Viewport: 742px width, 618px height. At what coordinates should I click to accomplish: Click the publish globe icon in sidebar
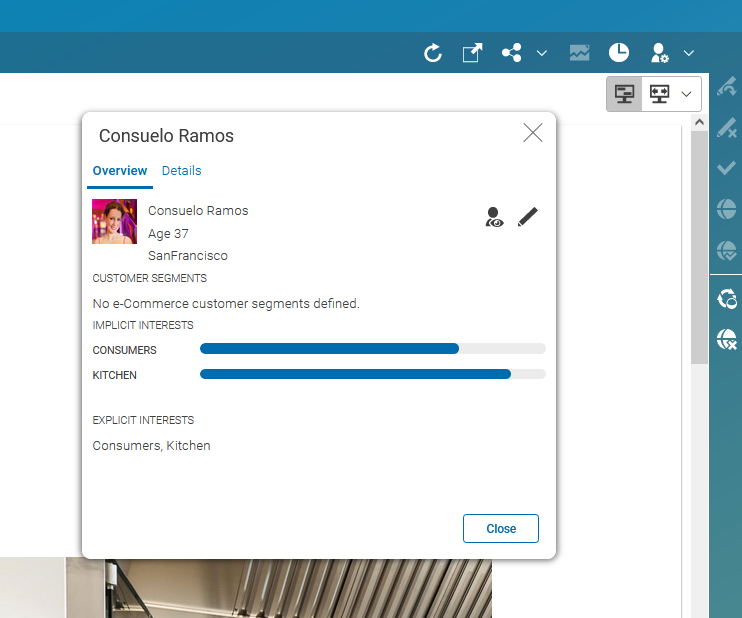(x=726, y=209)
